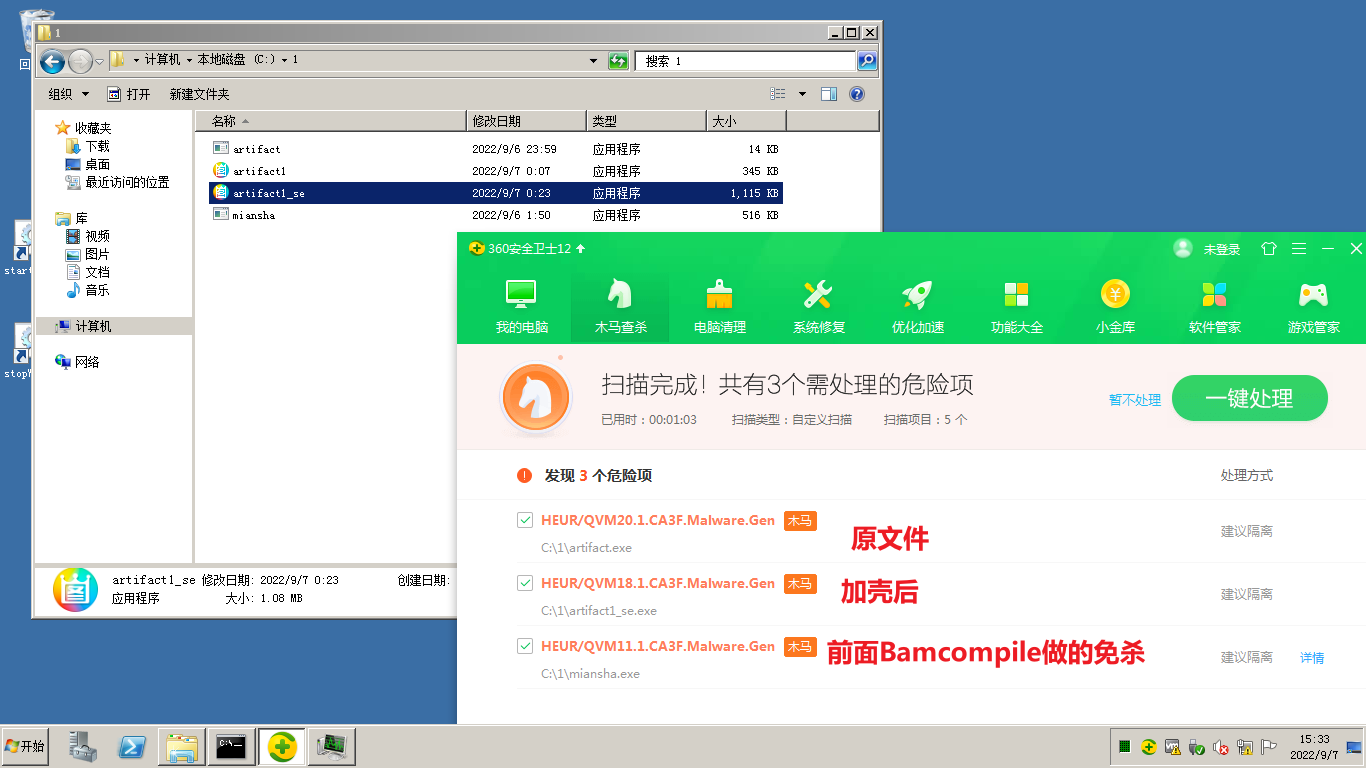
Task: Click the 小金库 coin icon
Action: tap(1115, 294)
